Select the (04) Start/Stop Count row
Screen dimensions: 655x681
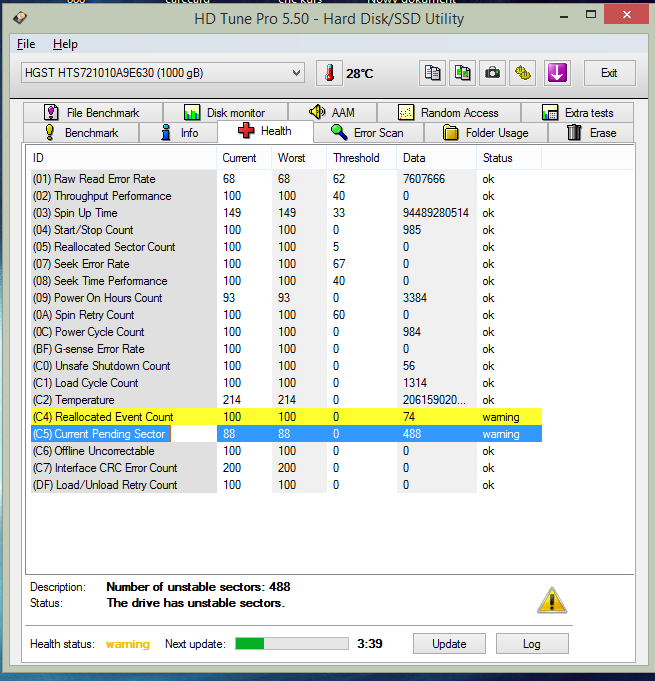(287, 230)
